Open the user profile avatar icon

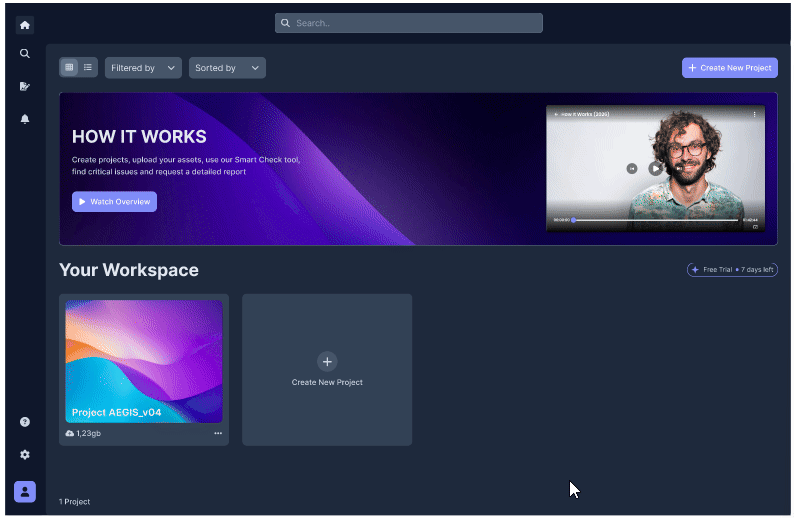coord(24,491)
